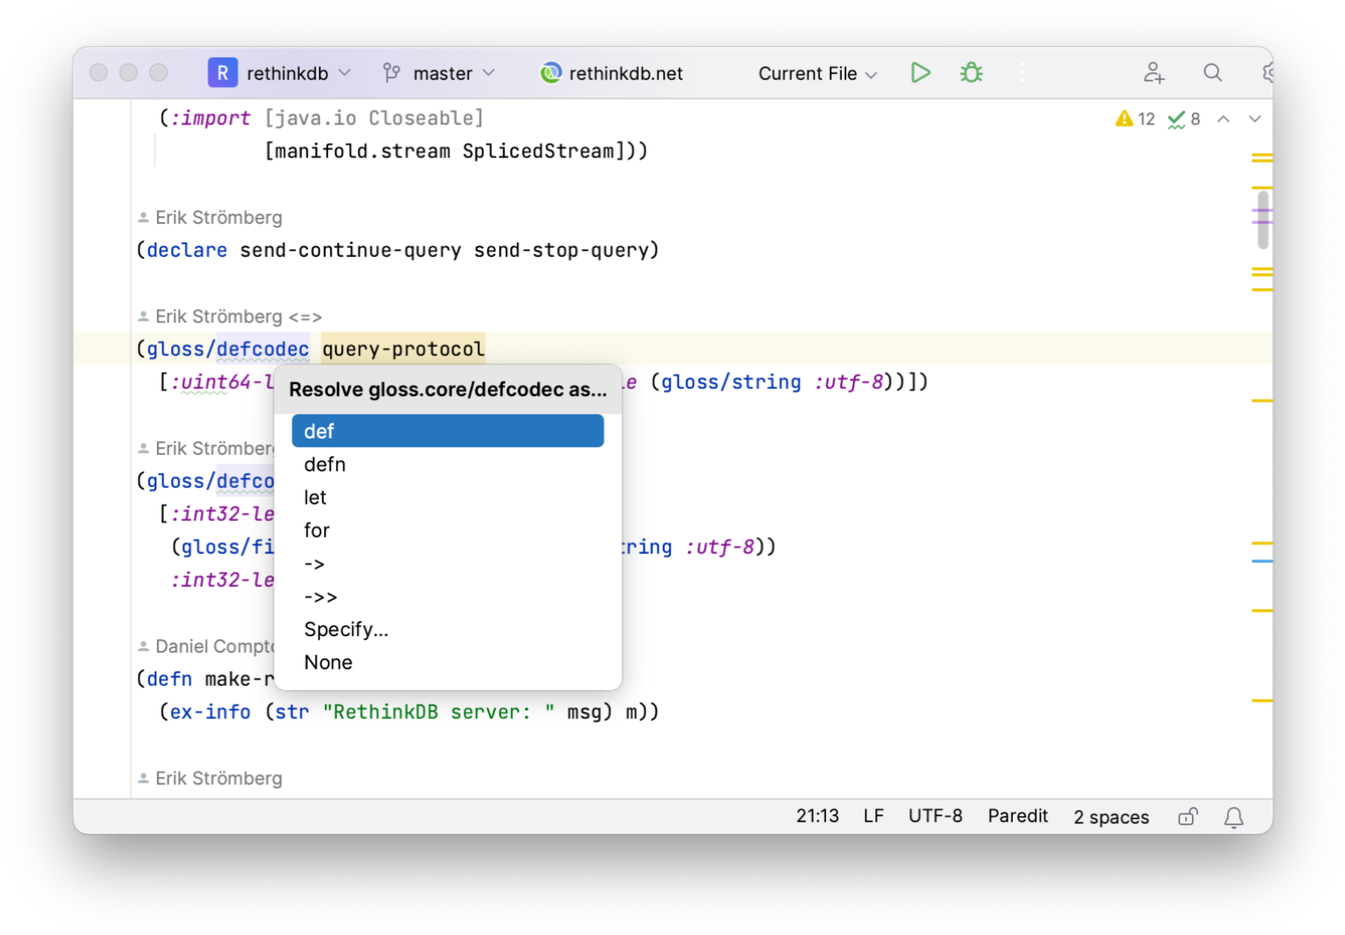The width and height of the screenshot is (1345, 935).
Task: Toggle the read-only lock icon in status bar
Action: tap(1187, 817)
